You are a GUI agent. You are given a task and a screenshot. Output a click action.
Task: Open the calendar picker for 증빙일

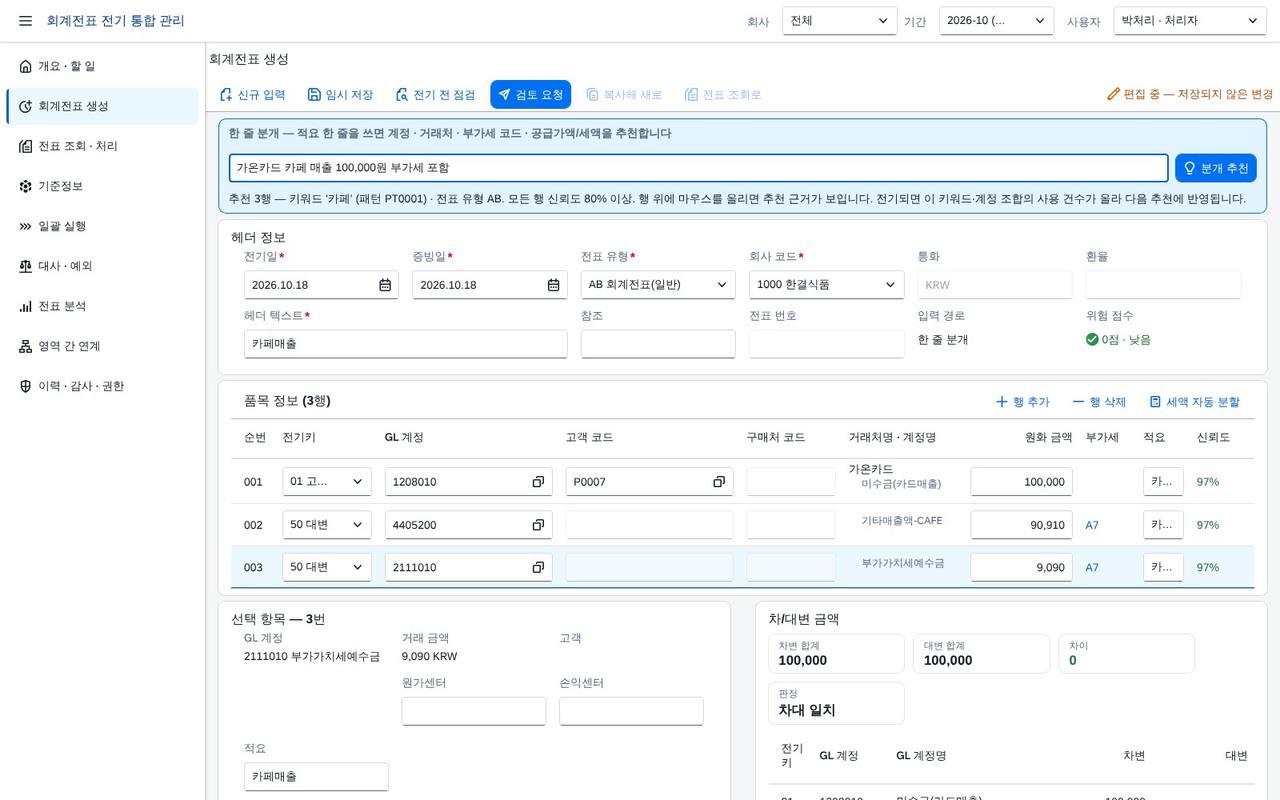(x=553, y=285)
